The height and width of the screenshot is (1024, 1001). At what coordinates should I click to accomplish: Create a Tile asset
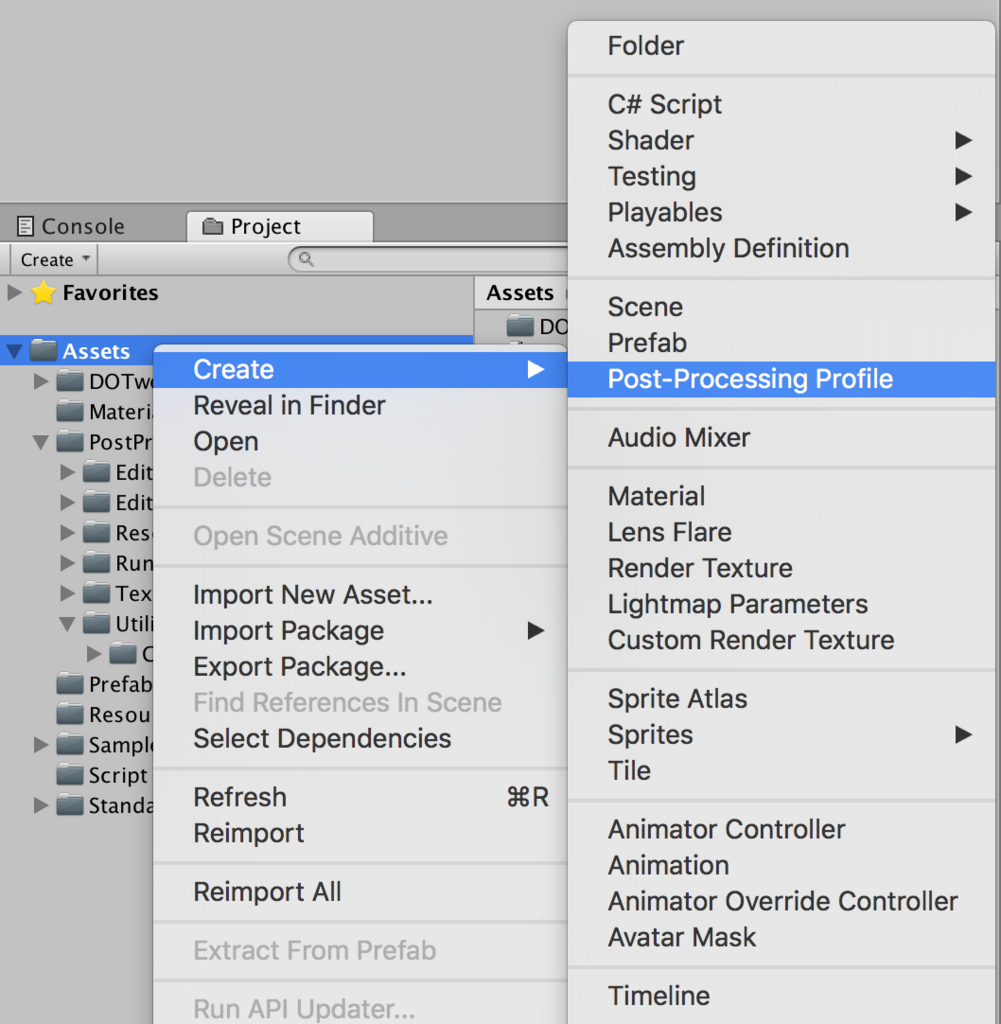pos(782,771)
